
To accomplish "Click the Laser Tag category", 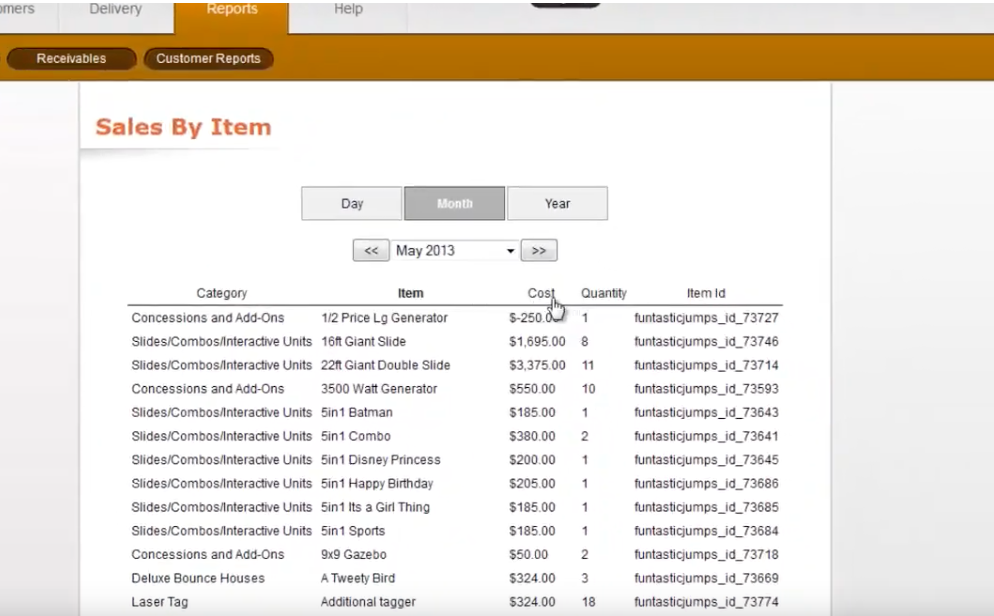I will click(160, 601).
